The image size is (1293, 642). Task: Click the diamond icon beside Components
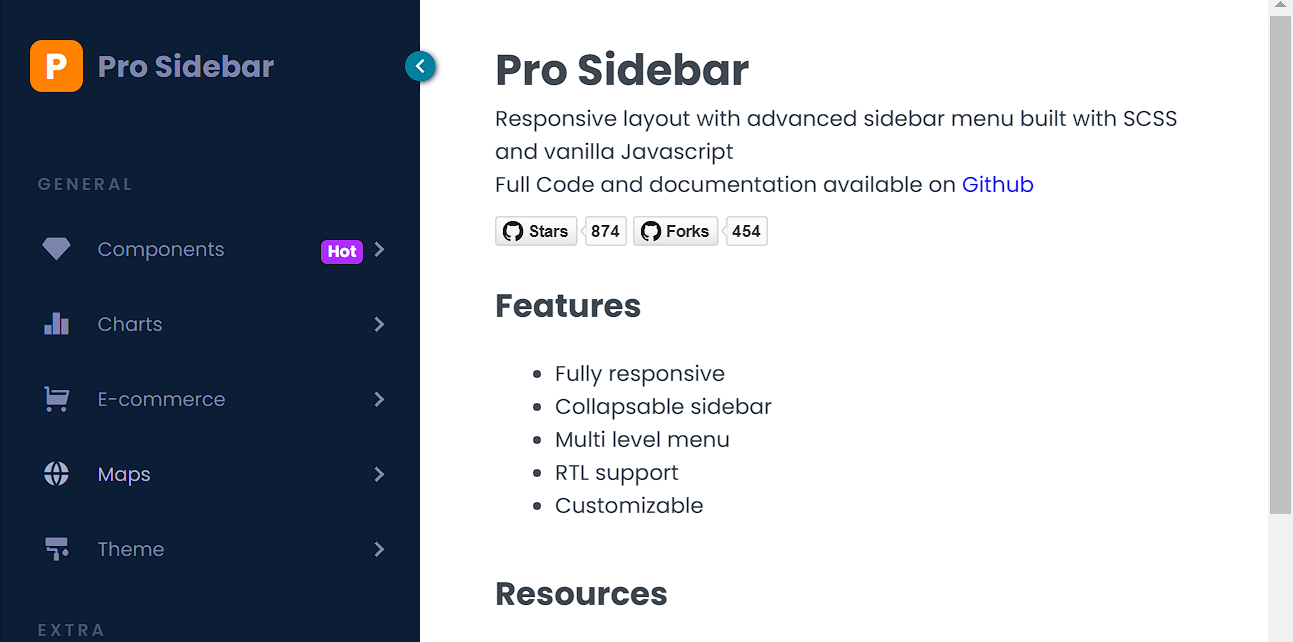tap(56, 249)
